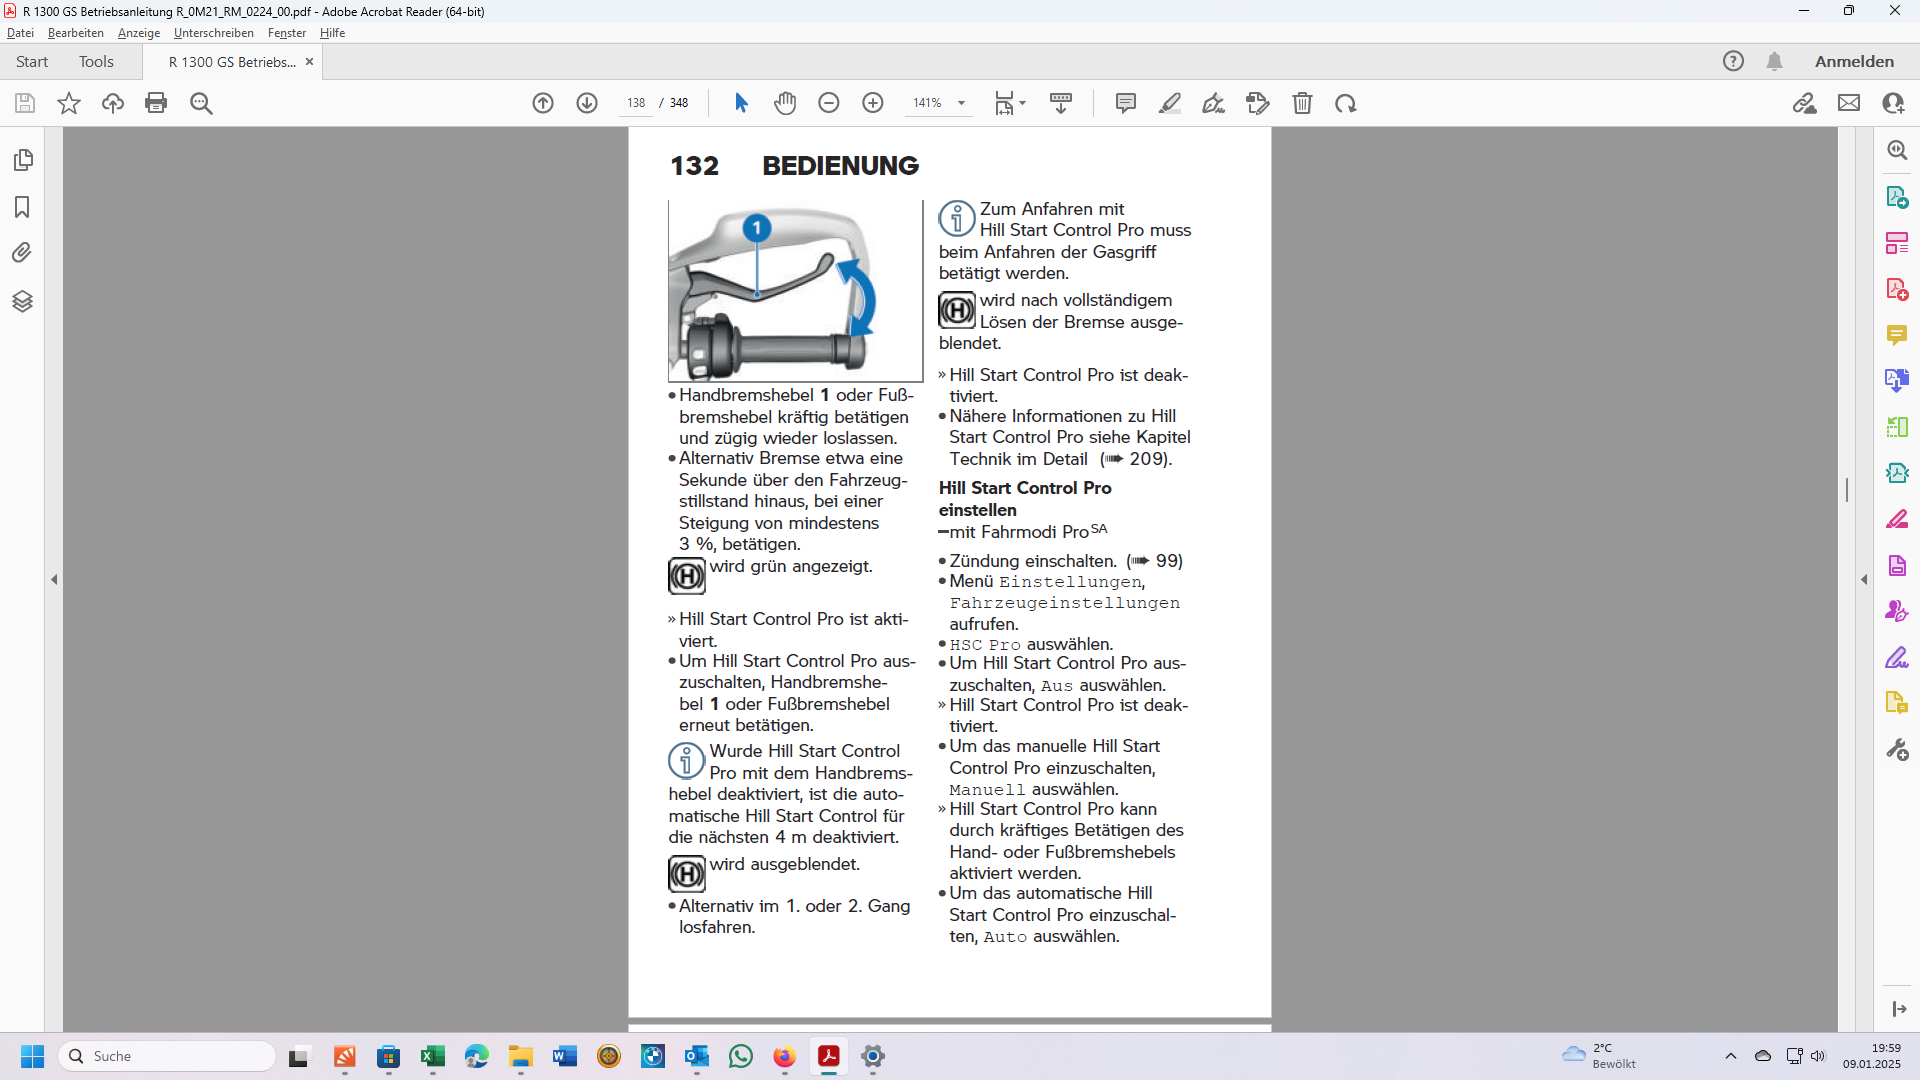1920x1080 pixels.
Task: Open Excel from the taskbar
Action: point(432,1056)
